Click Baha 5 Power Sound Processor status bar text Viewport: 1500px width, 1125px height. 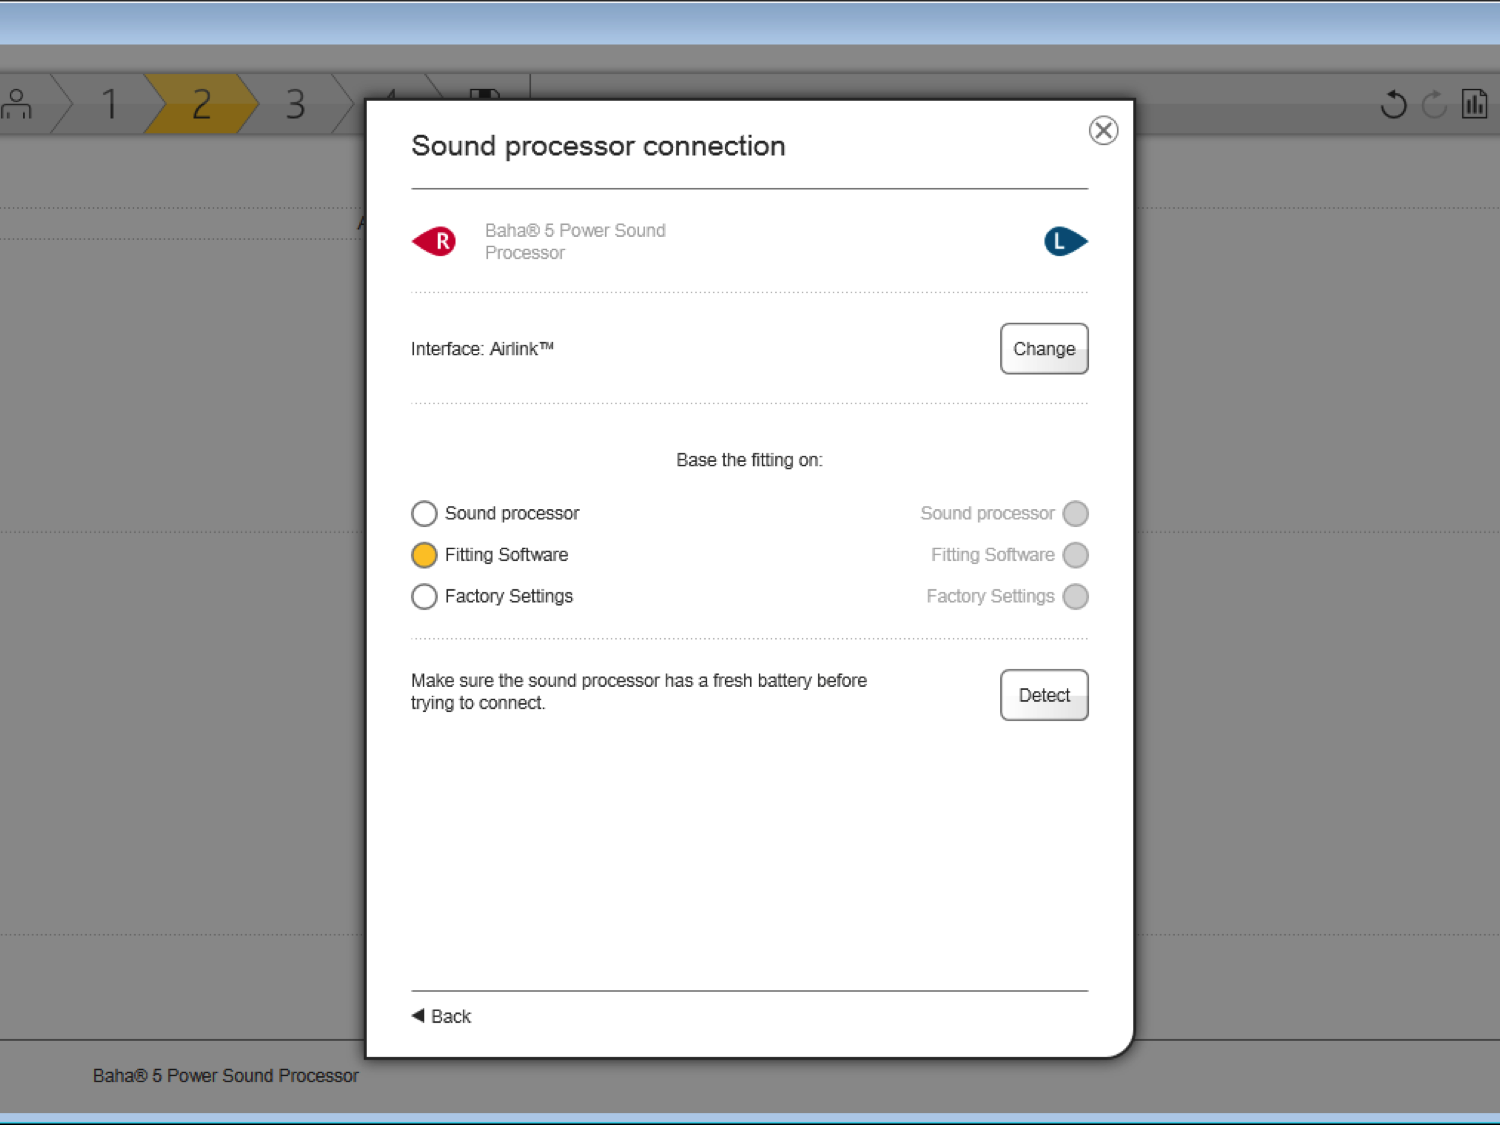(225, 1076)
